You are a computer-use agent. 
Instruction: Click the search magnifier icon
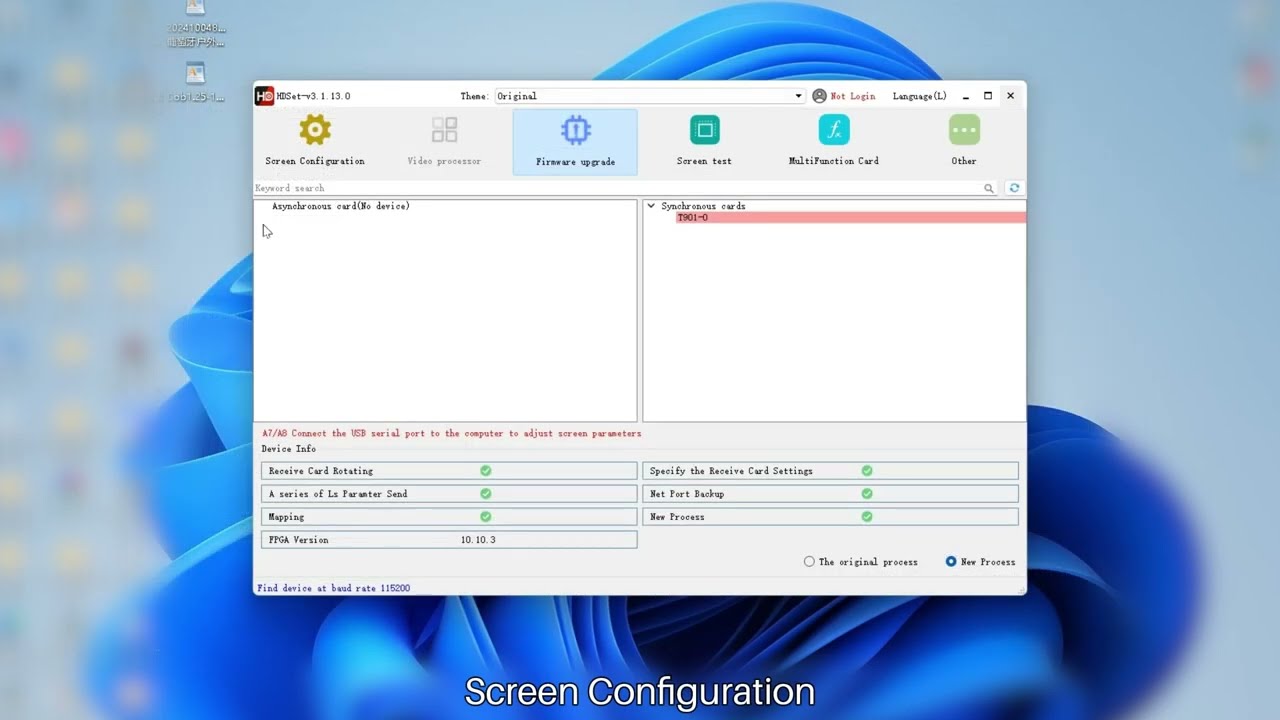[989, 188]
